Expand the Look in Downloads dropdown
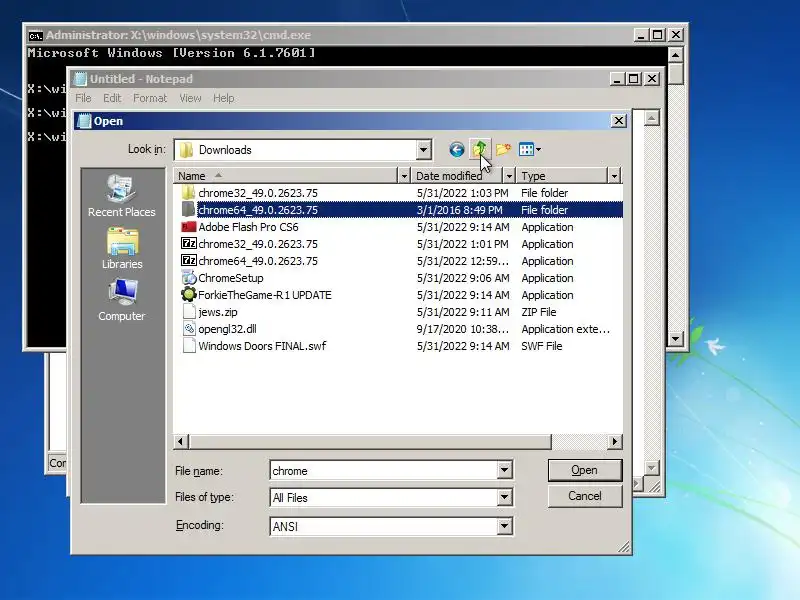800x600 pixels. [423, 150]
